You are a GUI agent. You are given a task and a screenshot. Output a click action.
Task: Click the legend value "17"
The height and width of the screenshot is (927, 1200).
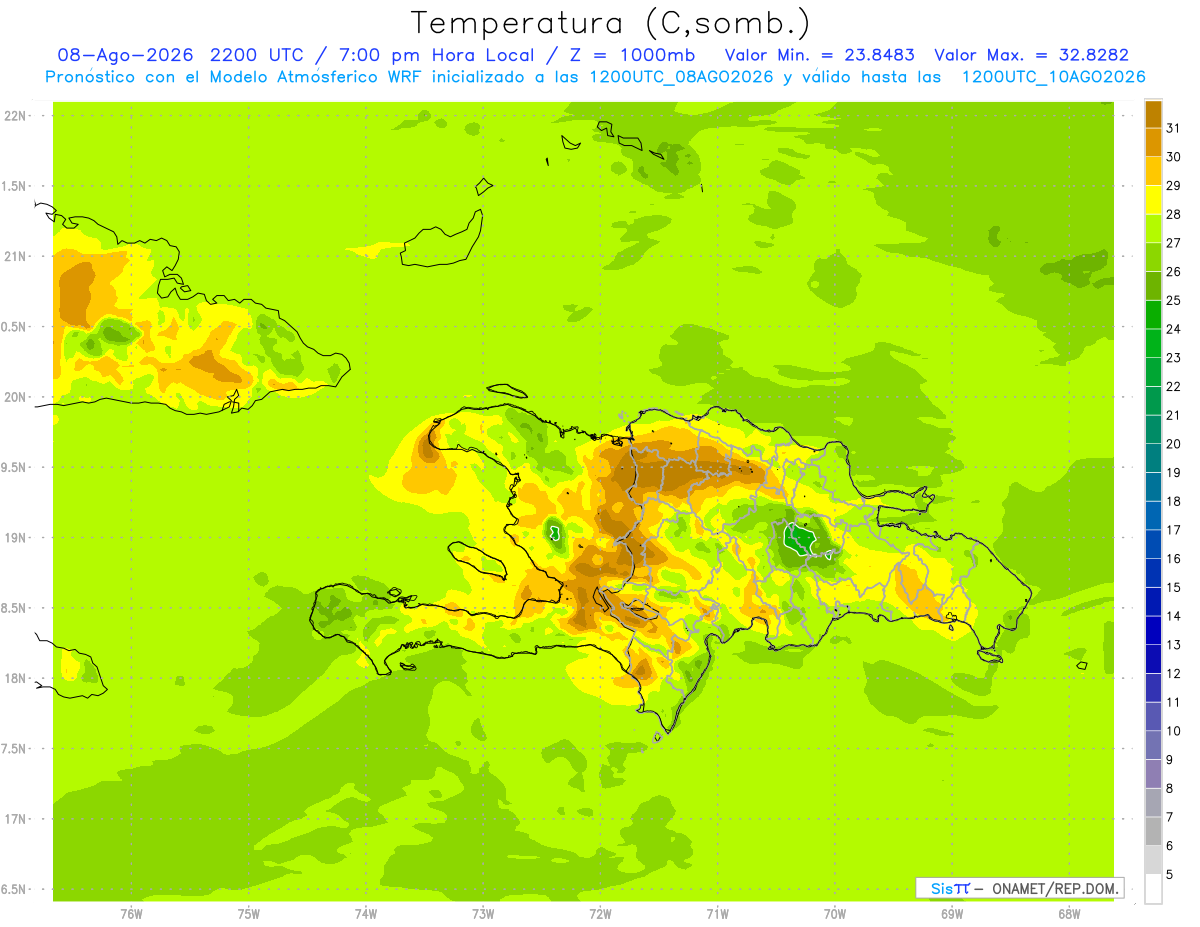[x=1174, y=530]
